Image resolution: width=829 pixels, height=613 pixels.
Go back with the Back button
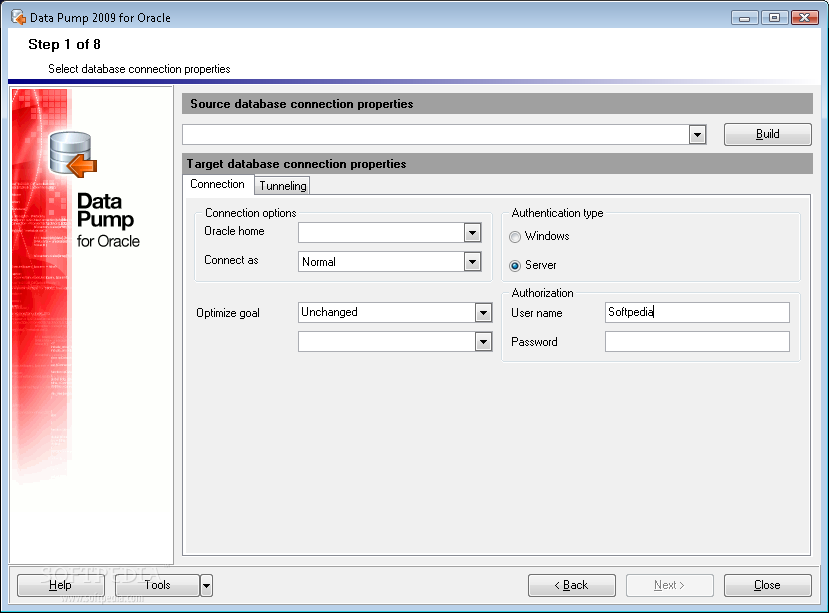point(572,585)
